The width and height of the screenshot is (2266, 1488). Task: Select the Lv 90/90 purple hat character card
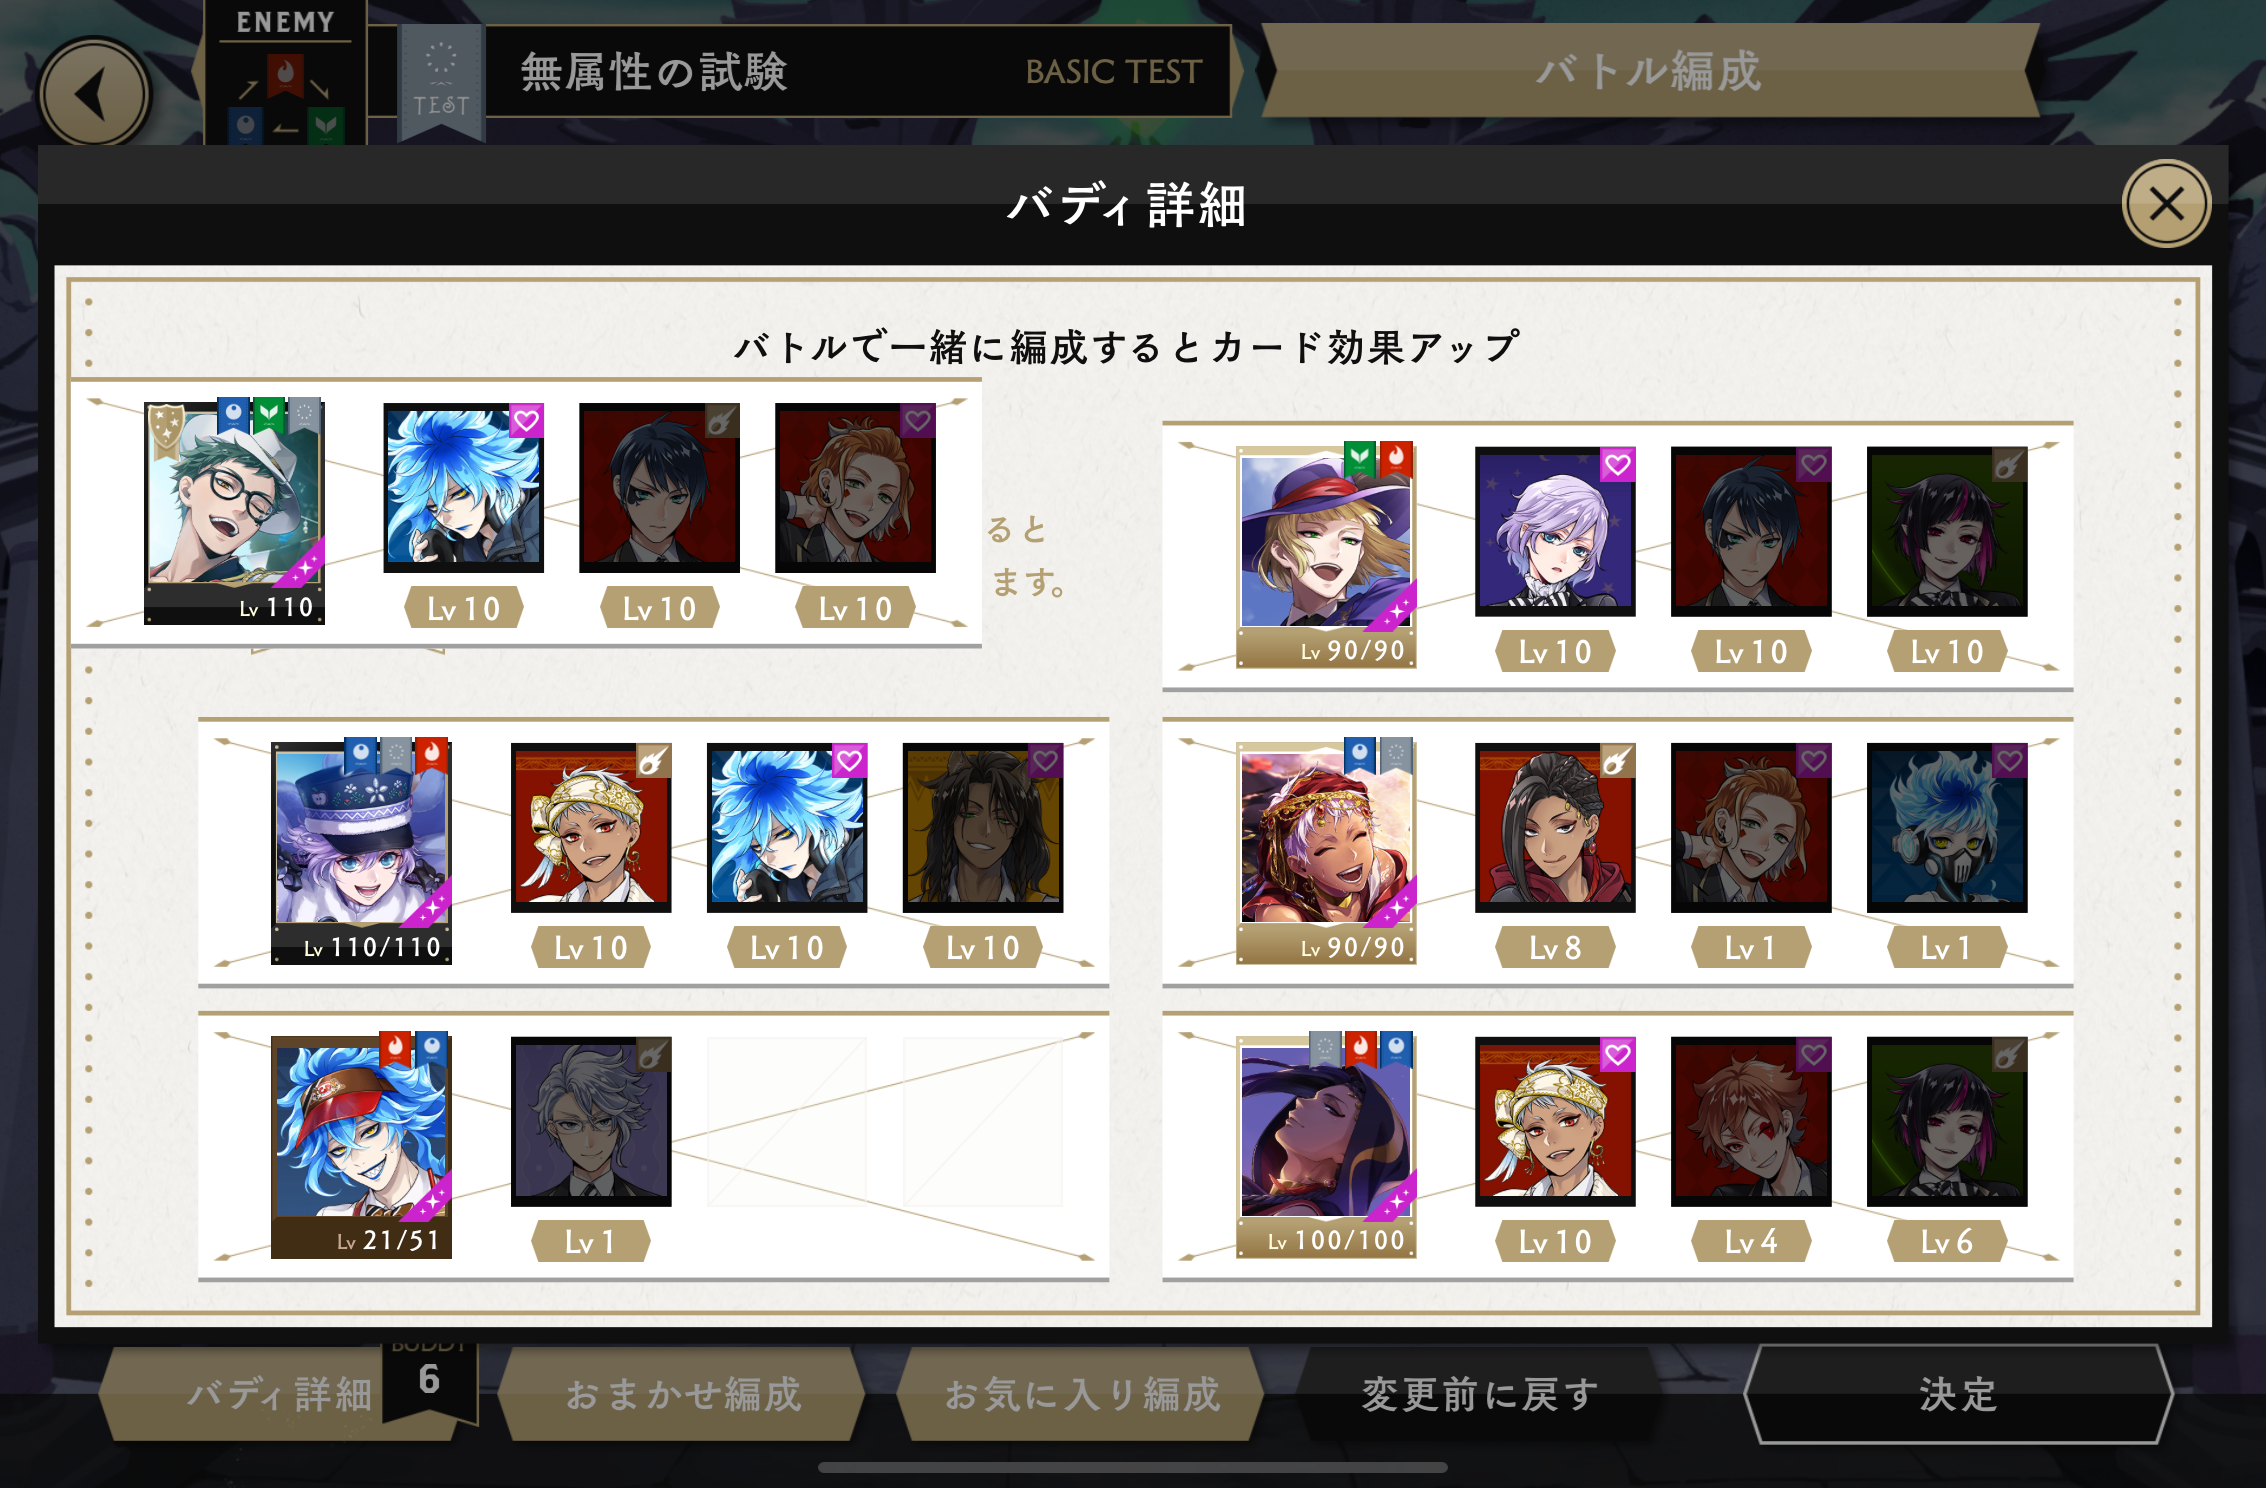coord(1326,556)
